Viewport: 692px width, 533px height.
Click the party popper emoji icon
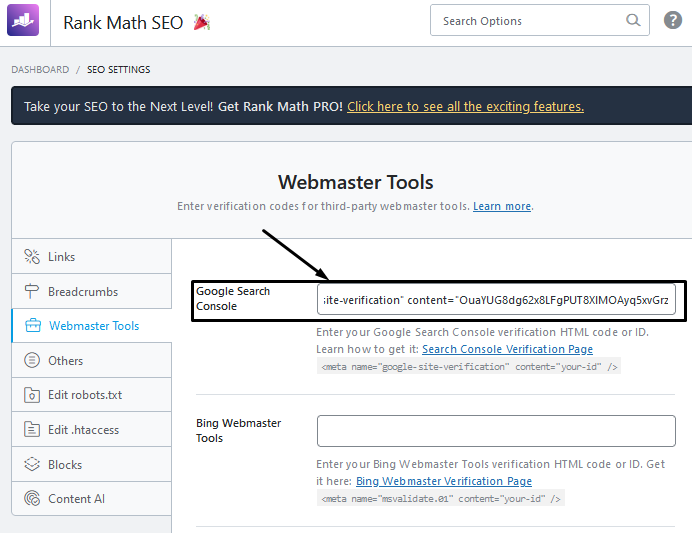pyautogui.click(x=202, y=22)
